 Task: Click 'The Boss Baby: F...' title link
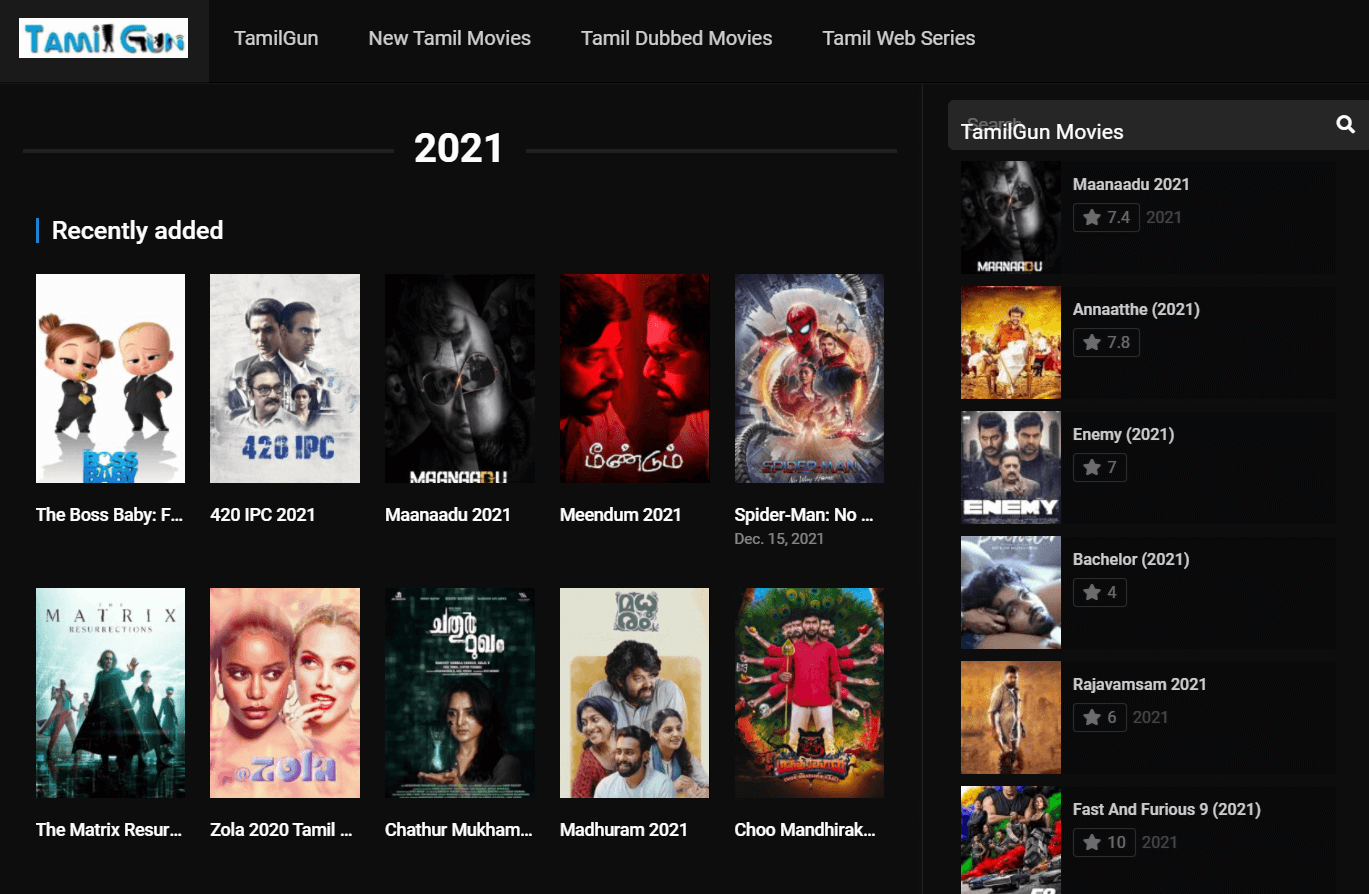(110, 515)
